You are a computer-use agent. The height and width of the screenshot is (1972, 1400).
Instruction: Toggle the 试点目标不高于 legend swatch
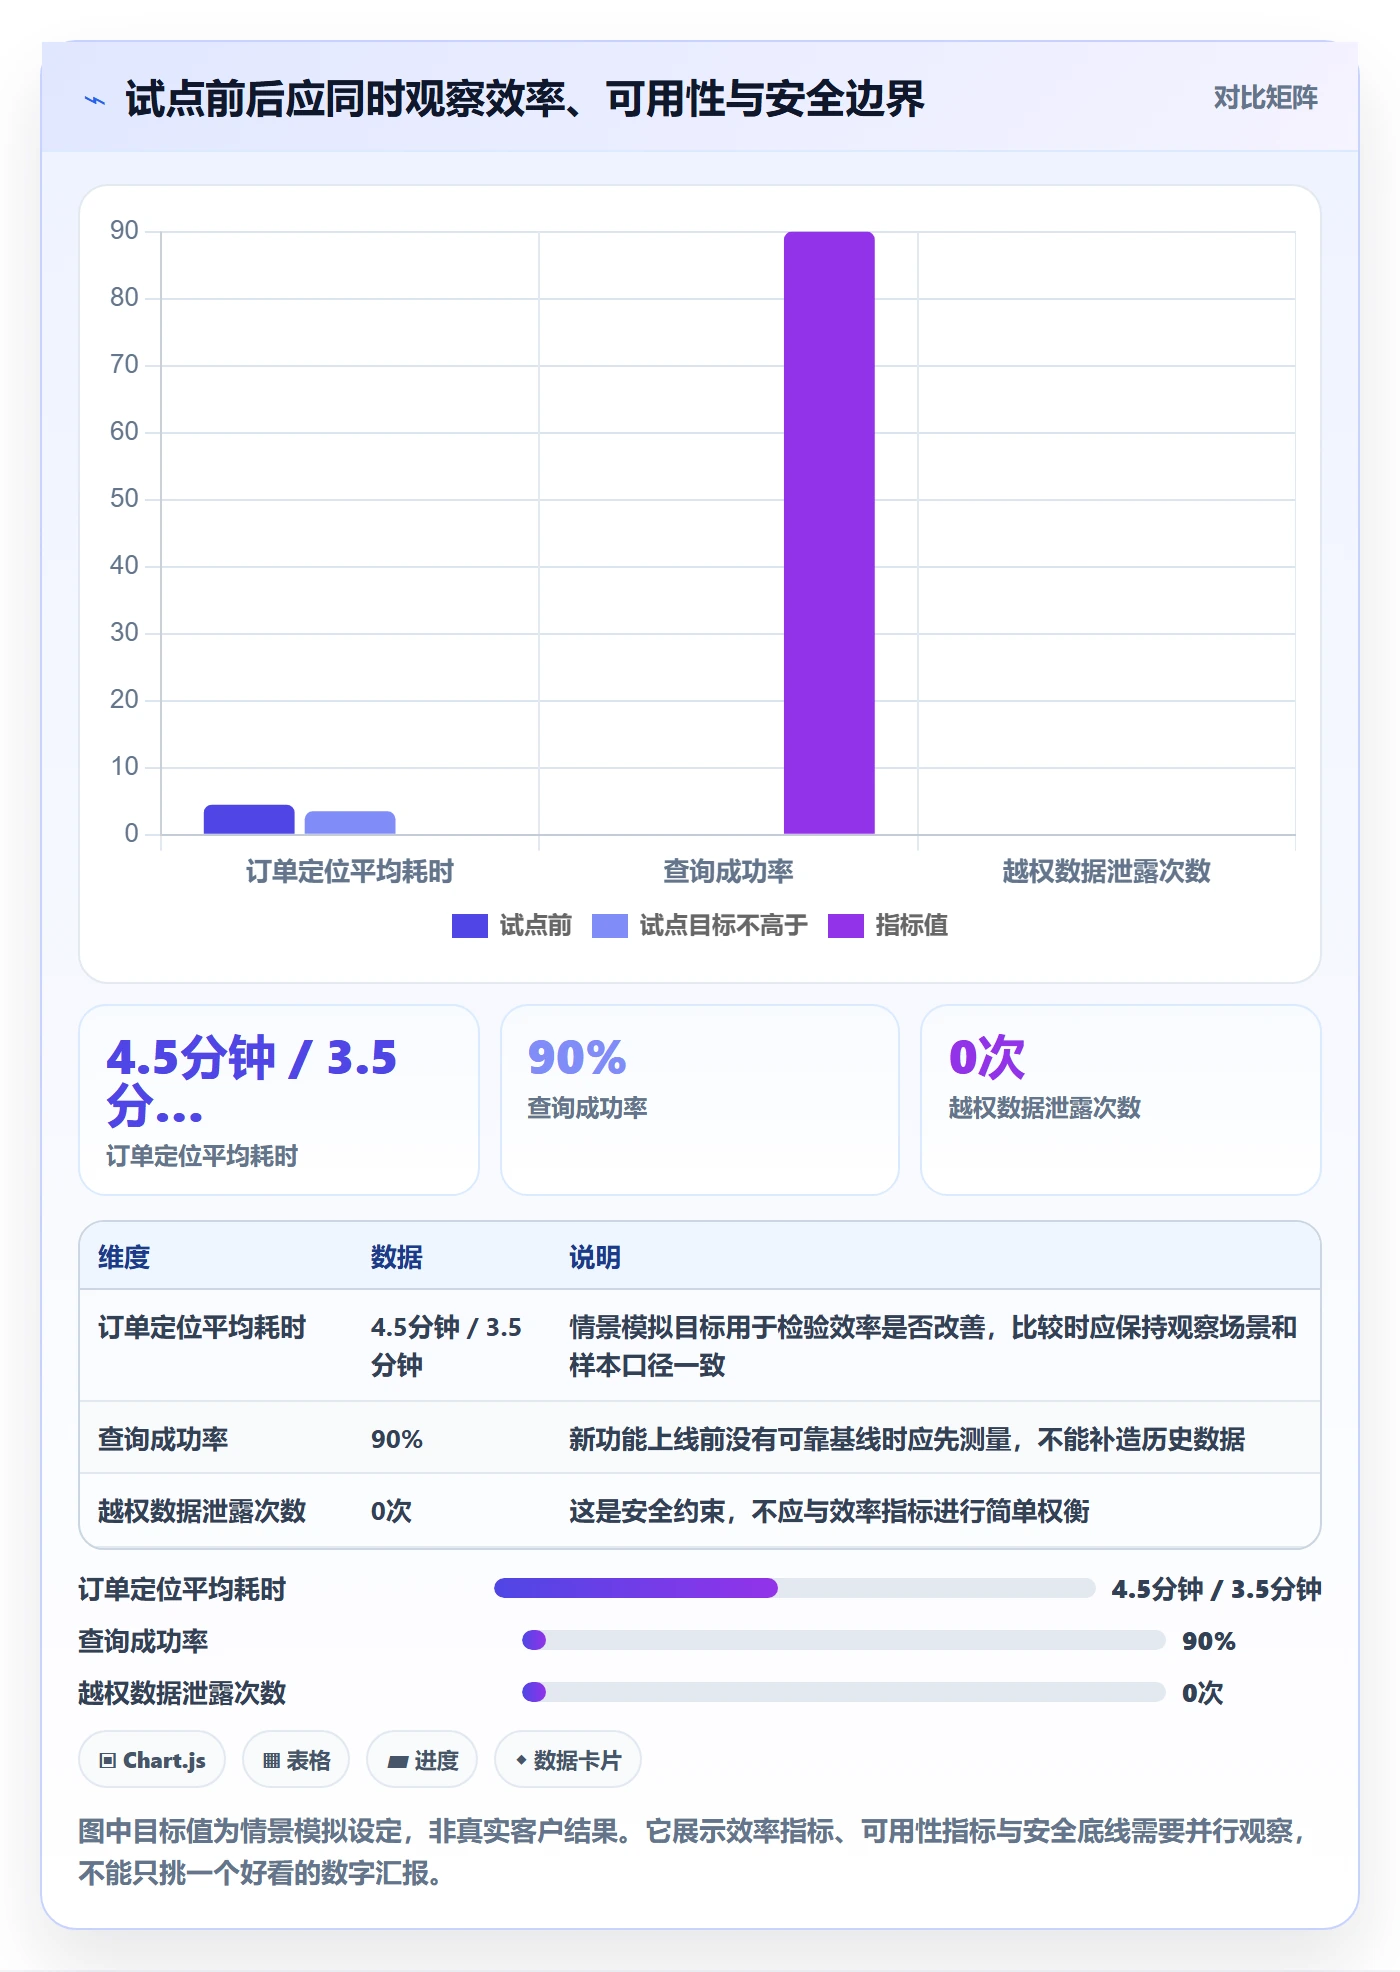point(609,925)
